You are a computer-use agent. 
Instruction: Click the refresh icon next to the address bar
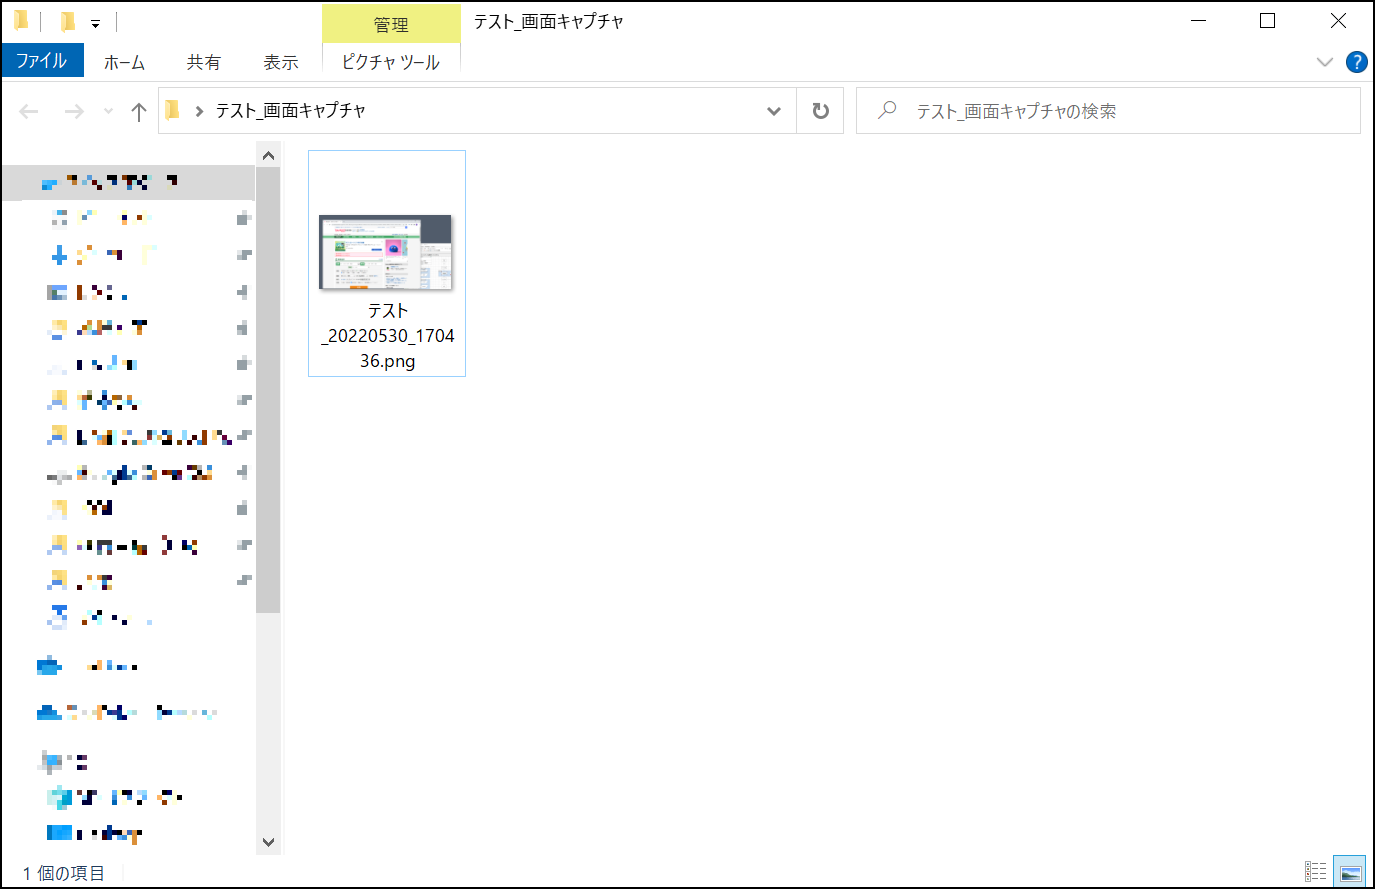coord(820,110)
